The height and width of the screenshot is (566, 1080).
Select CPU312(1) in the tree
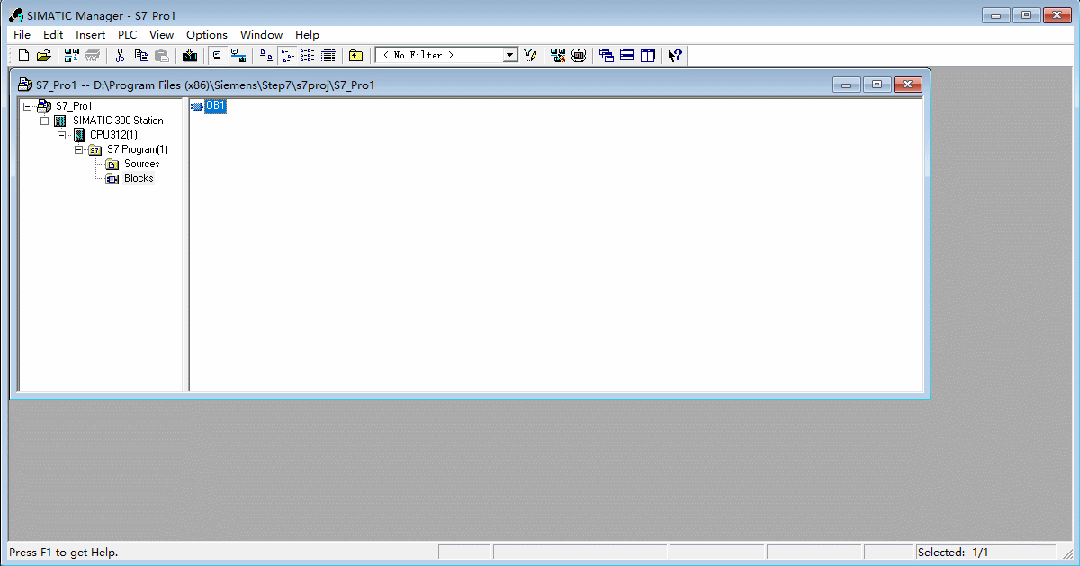pos(114,135)
